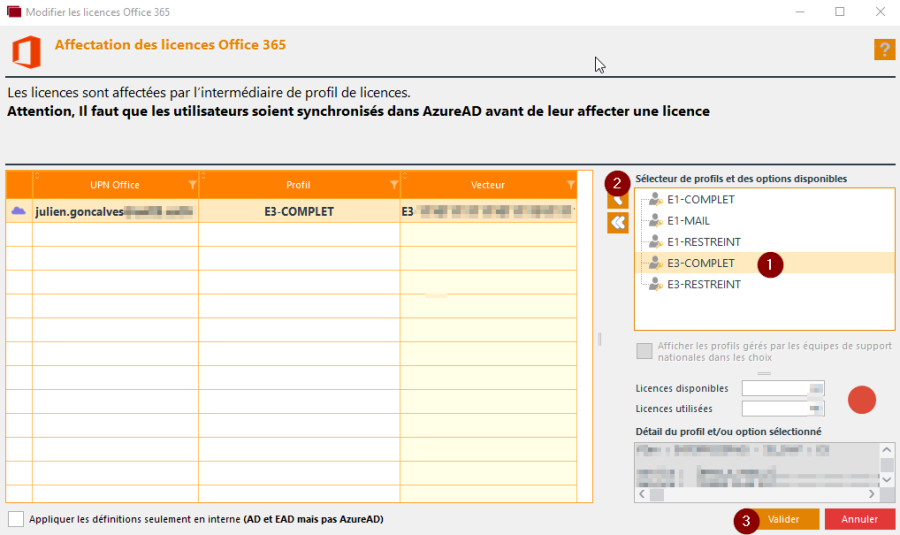Click inside the 'Détail du profil' text area

[x=758, y=465]
